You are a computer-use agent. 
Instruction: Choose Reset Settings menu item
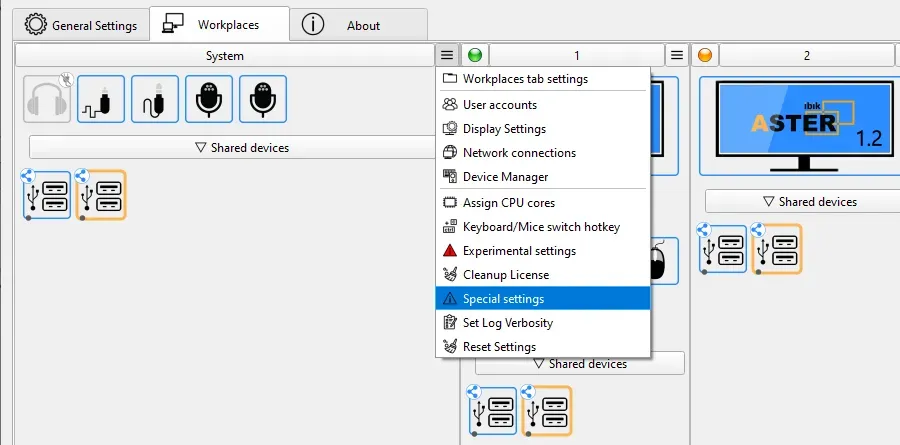pos(543,347)
